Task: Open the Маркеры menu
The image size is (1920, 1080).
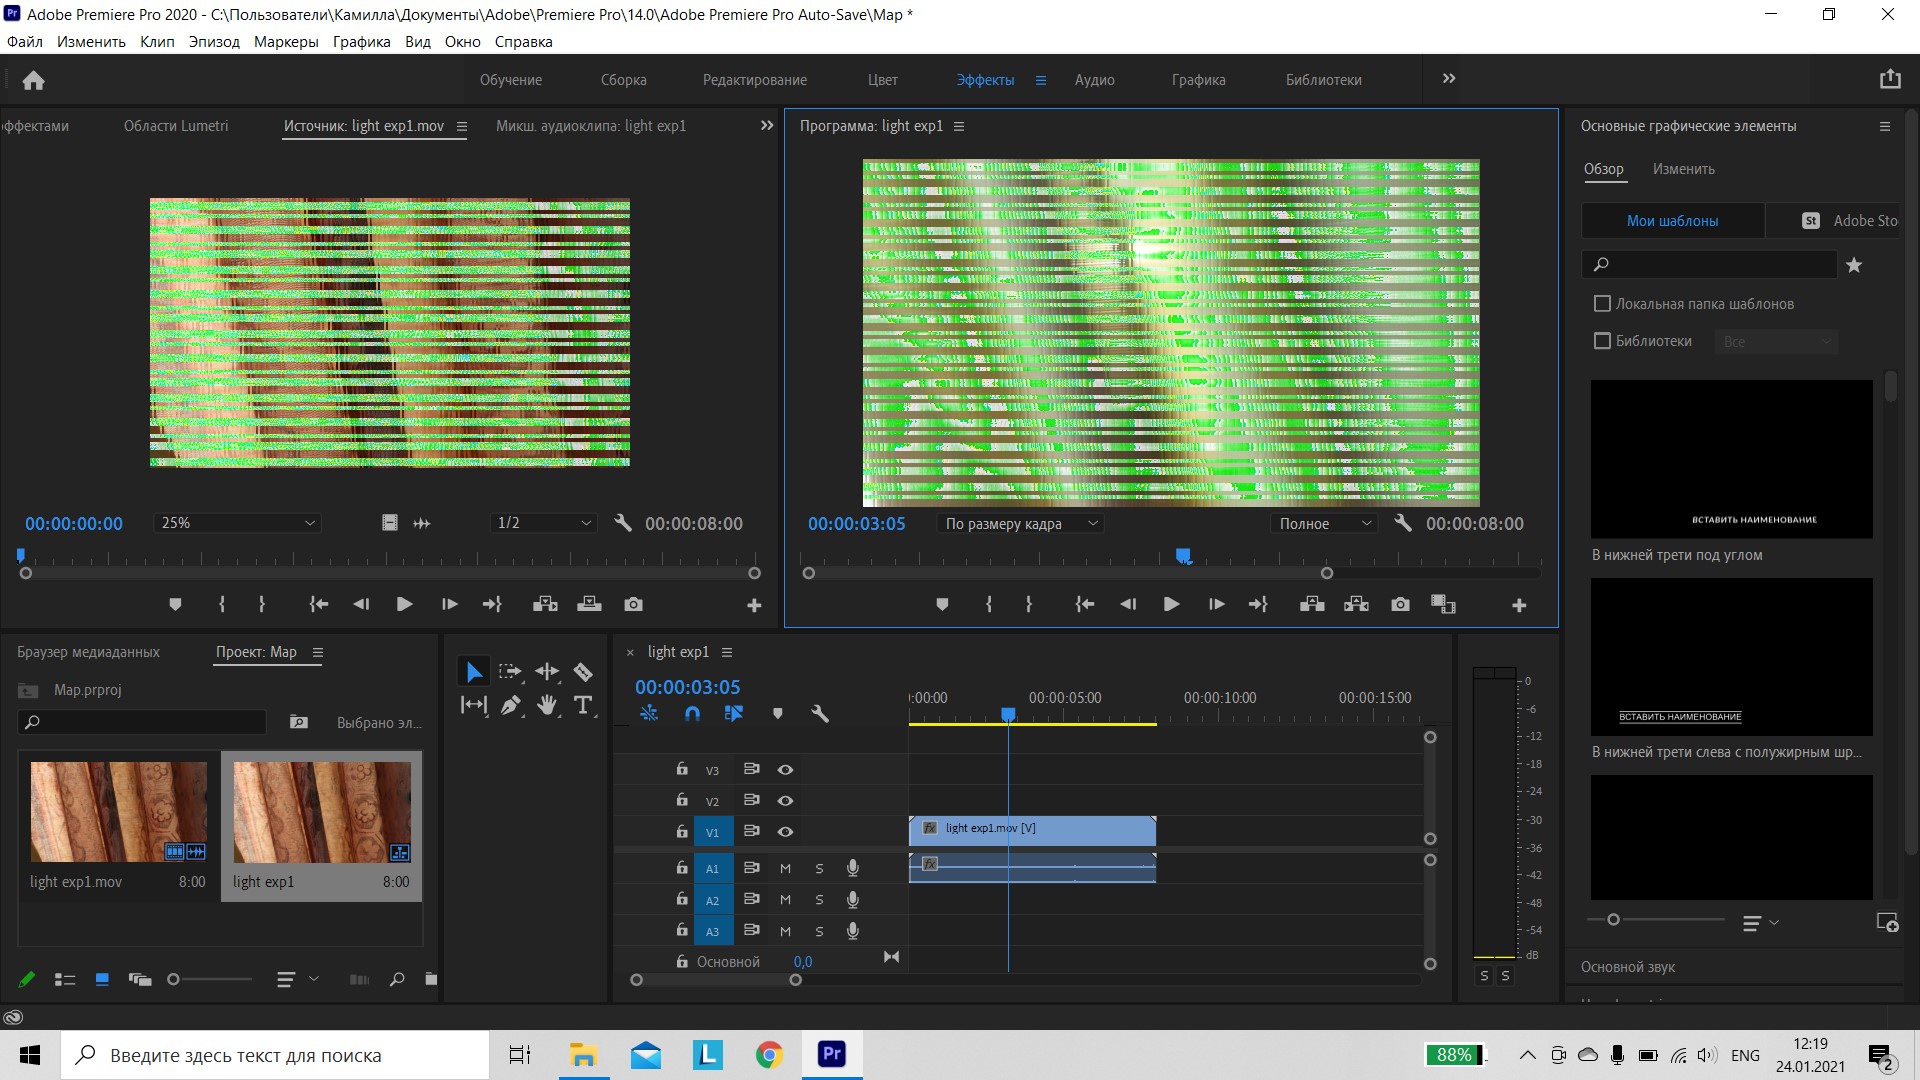Action: pyautogui.click(x=286, y=42)
